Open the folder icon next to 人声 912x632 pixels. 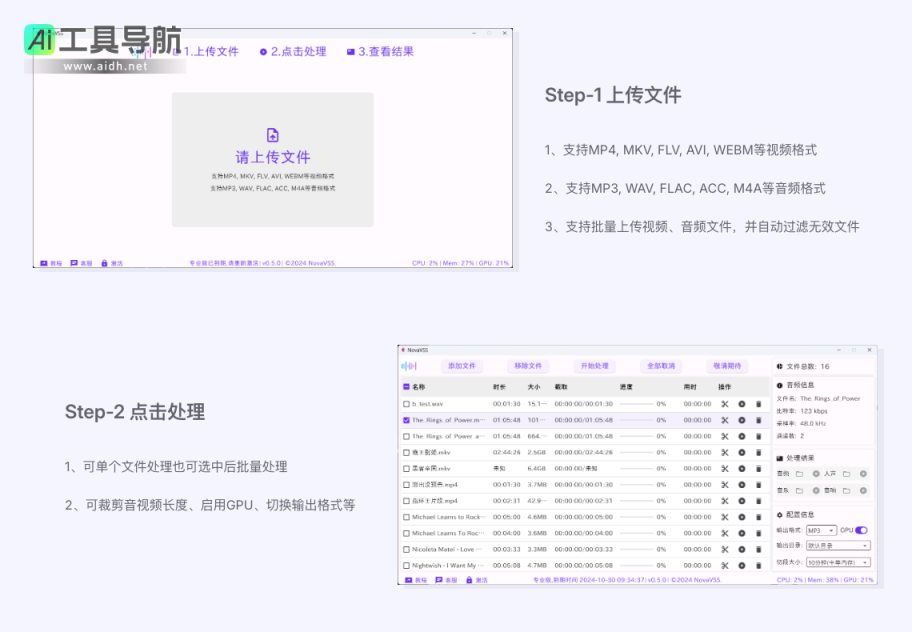847,473
